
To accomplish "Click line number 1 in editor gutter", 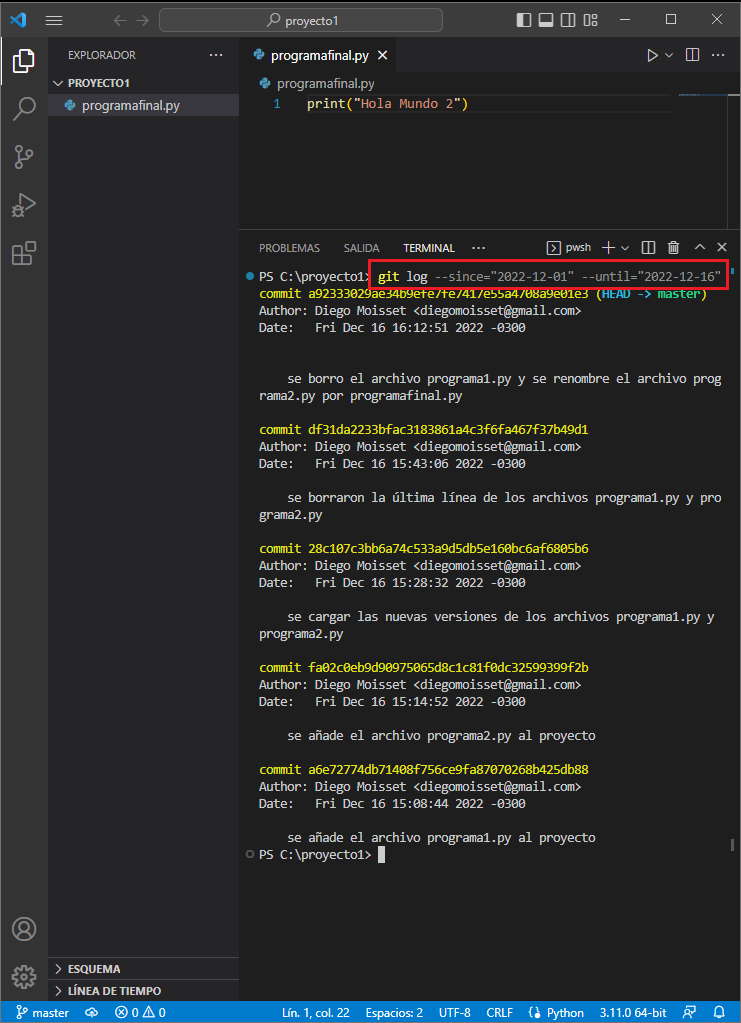I will (x=277, y=104).
